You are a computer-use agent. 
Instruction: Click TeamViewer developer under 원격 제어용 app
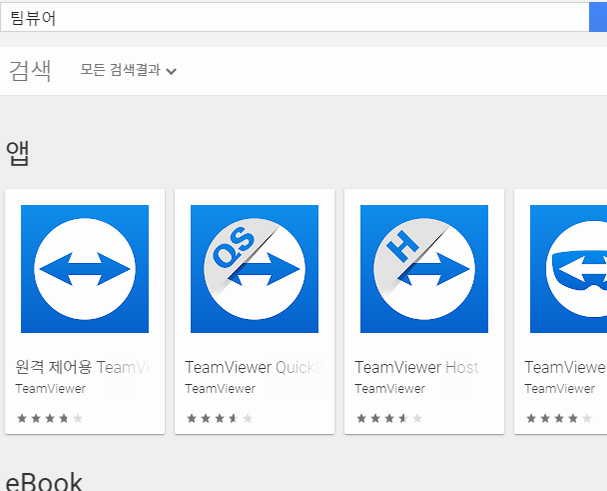tap(50, 389)
